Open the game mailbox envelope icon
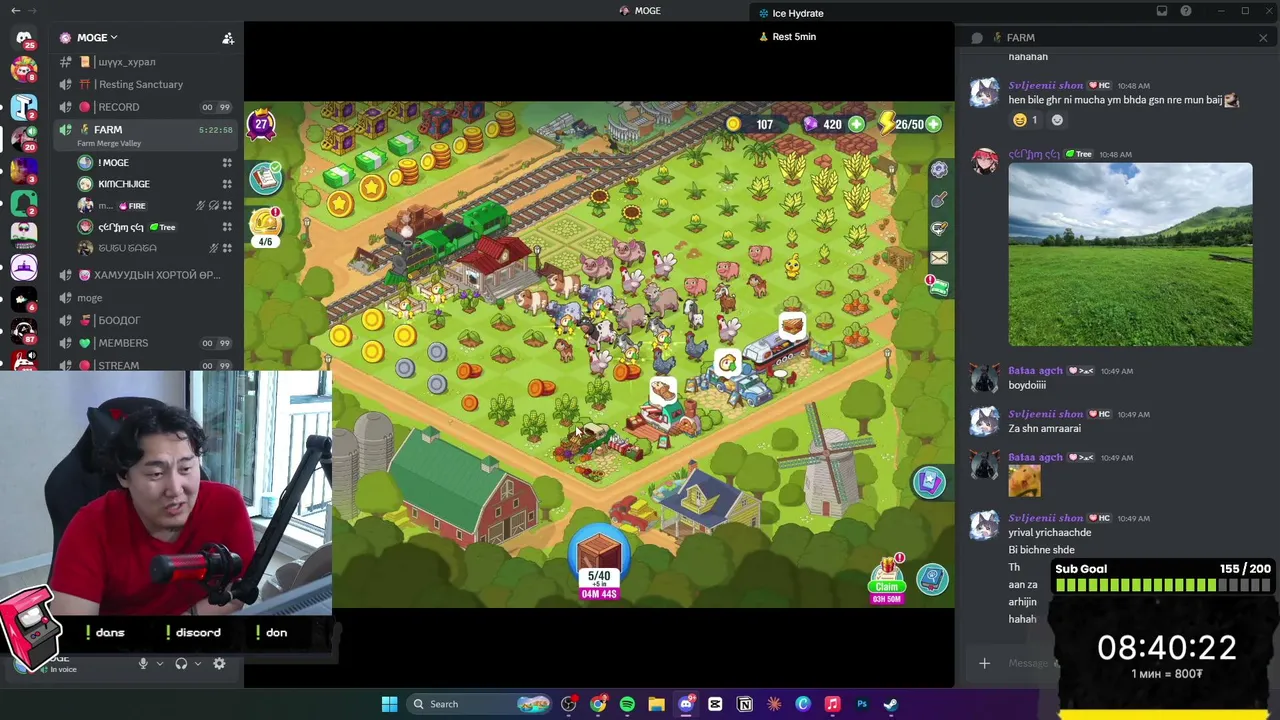1280x720 pixels. click(x=939, y=258)
